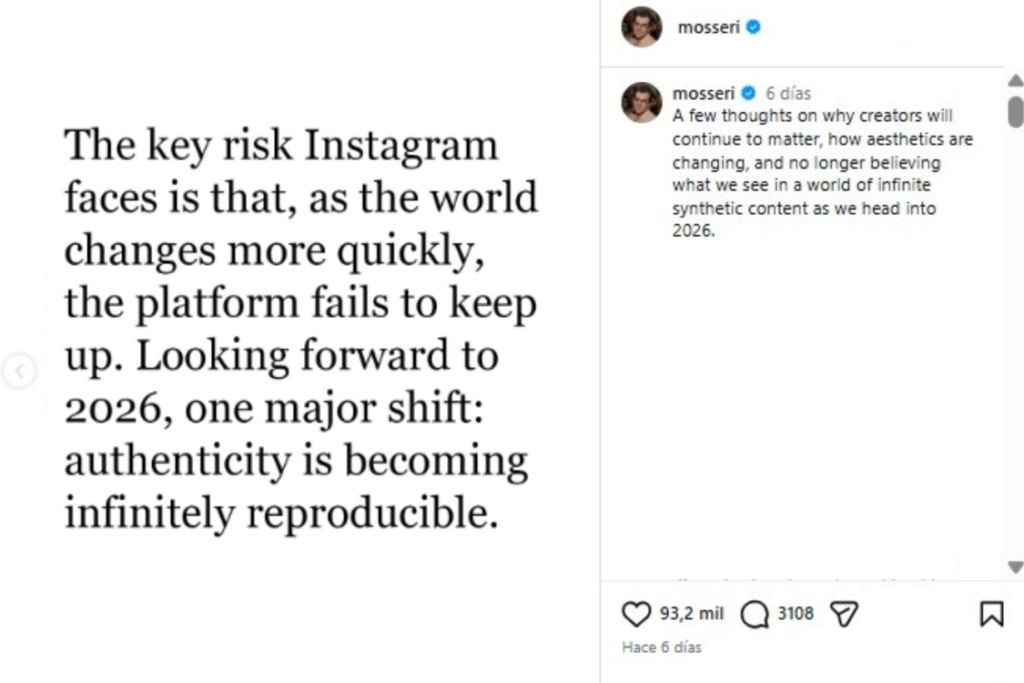Click the verified badge in the post header
1024x683 pixels.
pyautogui.click(x=754, y=28)
